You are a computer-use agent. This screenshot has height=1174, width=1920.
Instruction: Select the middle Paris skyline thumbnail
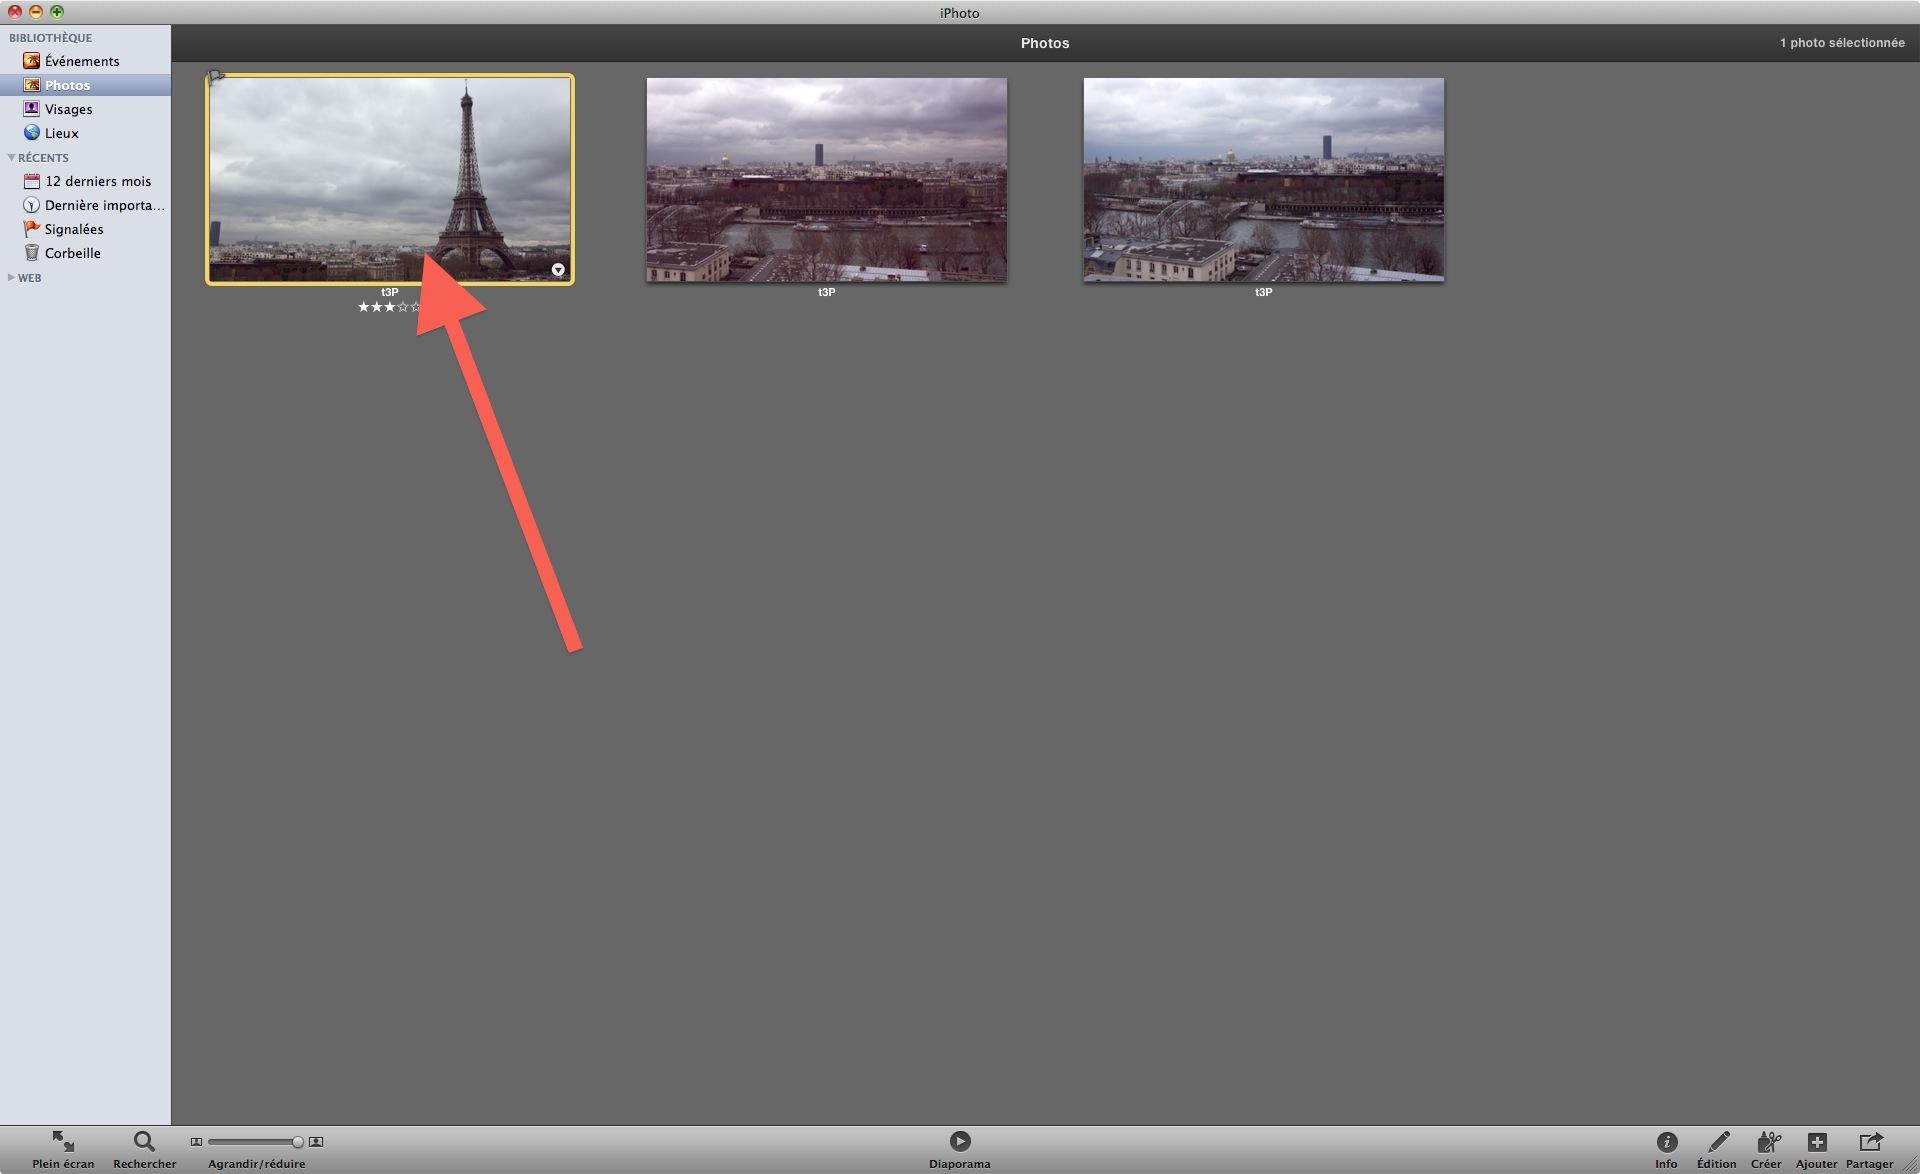[827, 180]
